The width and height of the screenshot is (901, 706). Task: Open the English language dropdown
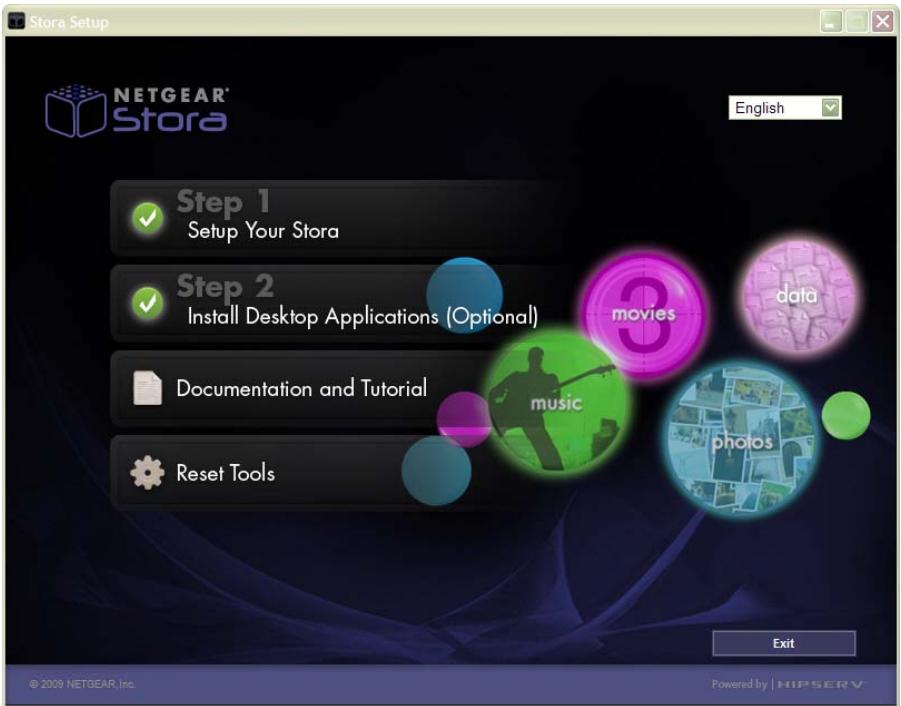pos(785,108)
